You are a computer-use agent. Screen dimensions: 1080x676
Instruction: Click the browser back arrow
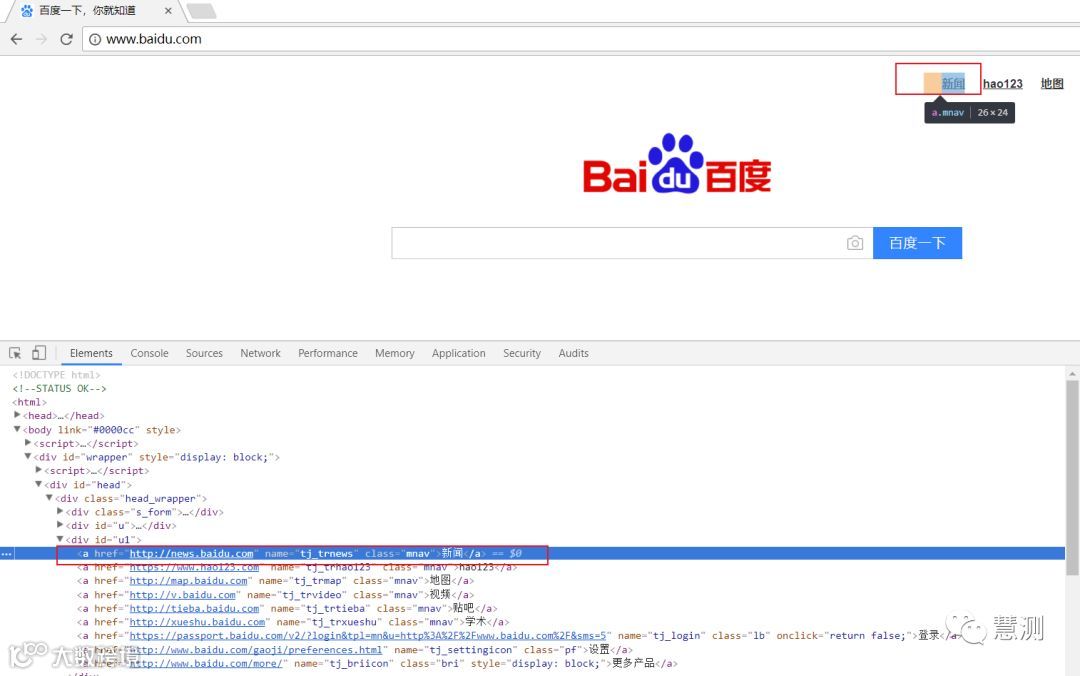17,39
